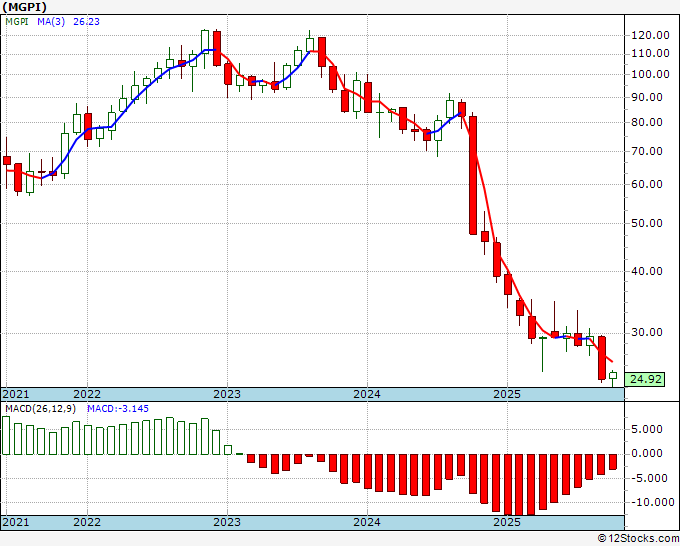The height and width of the screenshot is (546, 680).
Task: Click 2021 on the price chart timeline
Action: coord(16,394)
